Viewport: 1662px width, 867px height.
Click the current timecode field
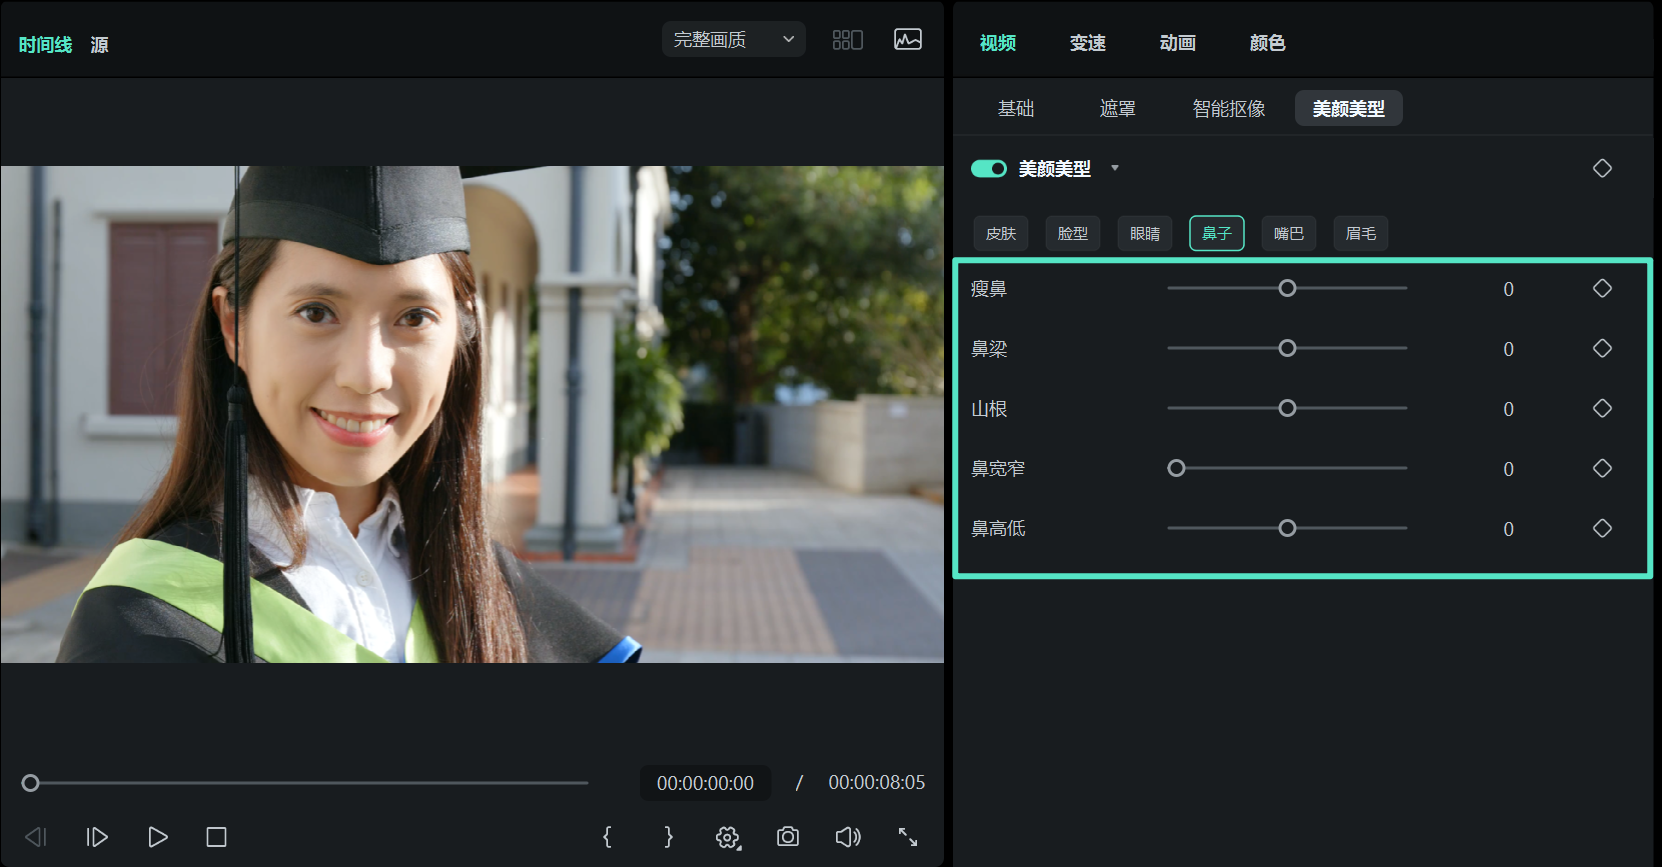coord(705,783)
